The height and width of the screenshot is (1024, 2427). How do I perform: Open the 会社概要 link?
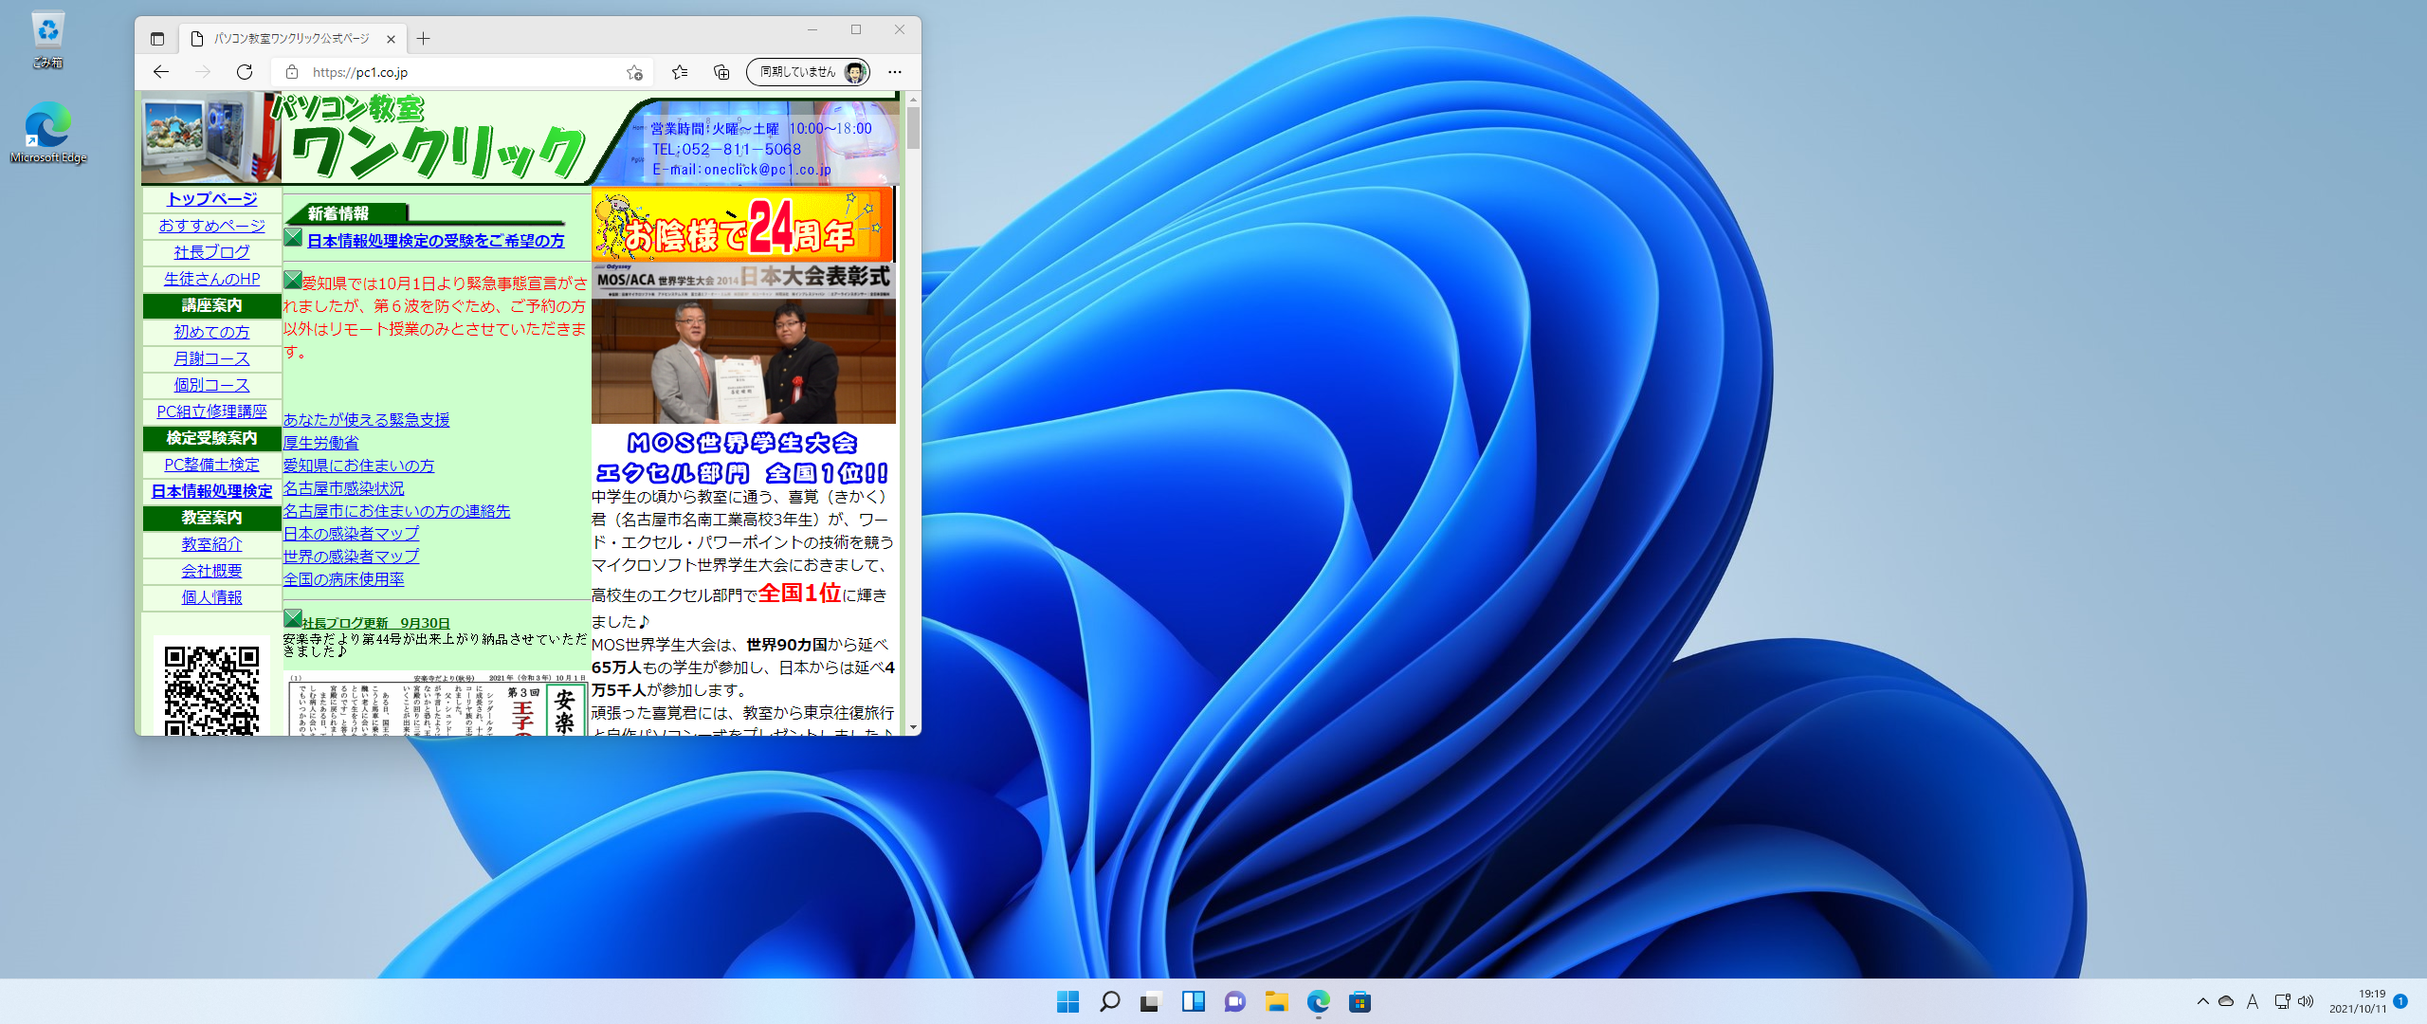[212, 571]
